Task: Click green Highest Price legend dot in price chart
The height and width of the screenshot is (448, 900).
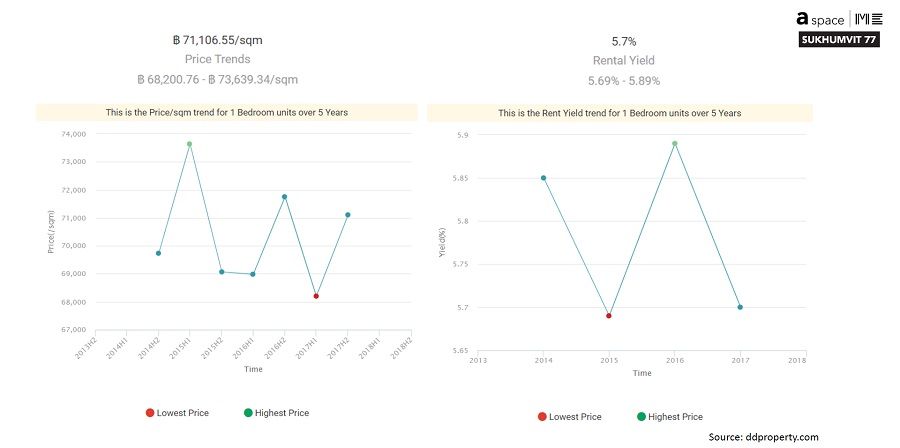Action: [x=247, y=413]
